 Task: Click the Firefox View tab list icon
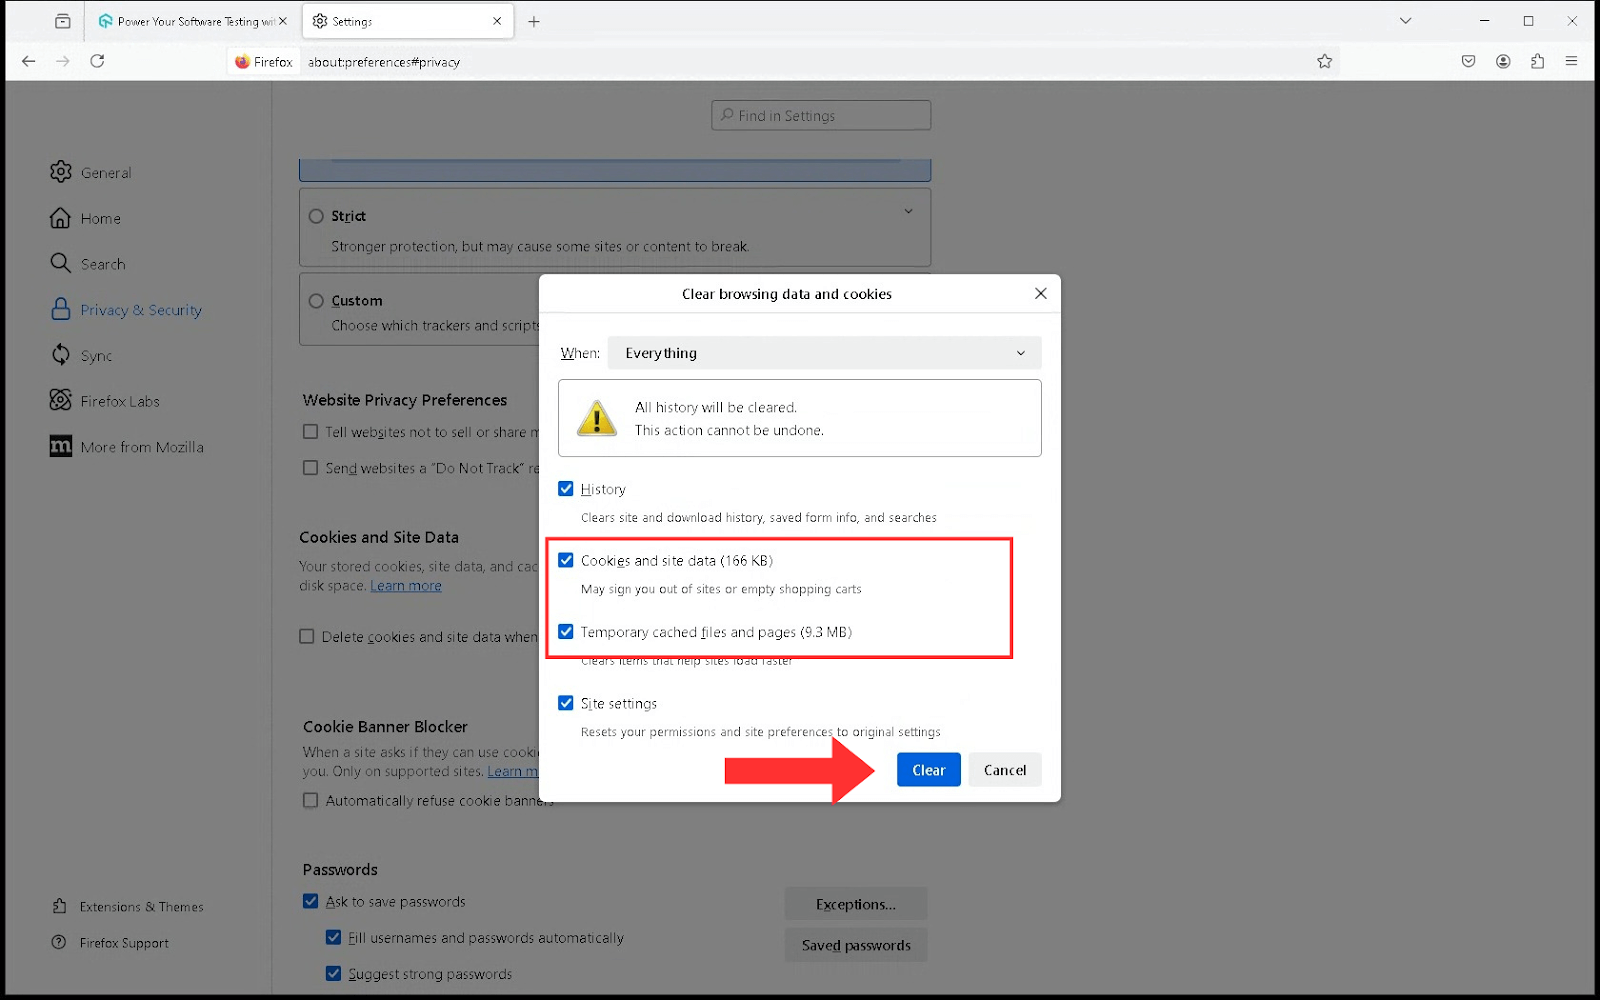[x=63, y=21]
